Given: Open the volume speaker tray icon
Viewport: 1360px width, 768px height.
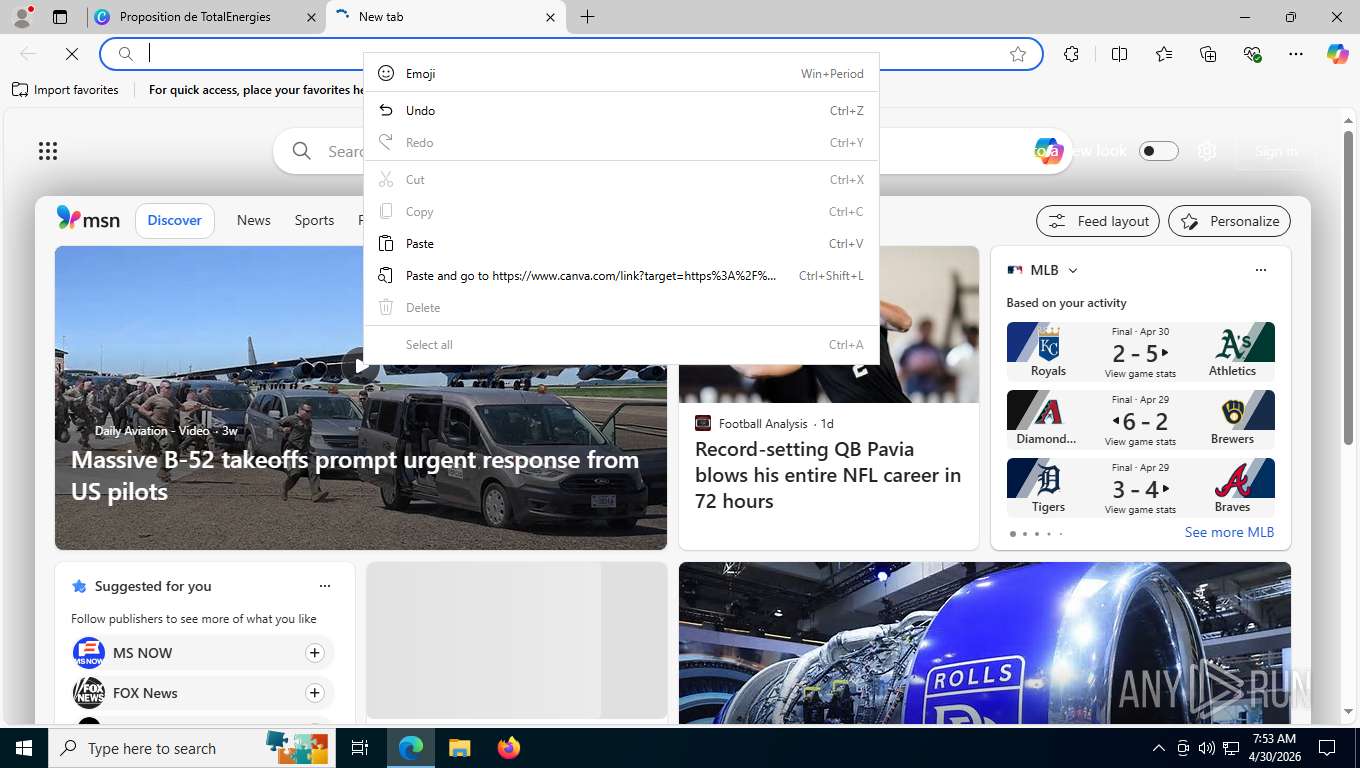Looking at the screenshot, I should (x=1206, y=748).
